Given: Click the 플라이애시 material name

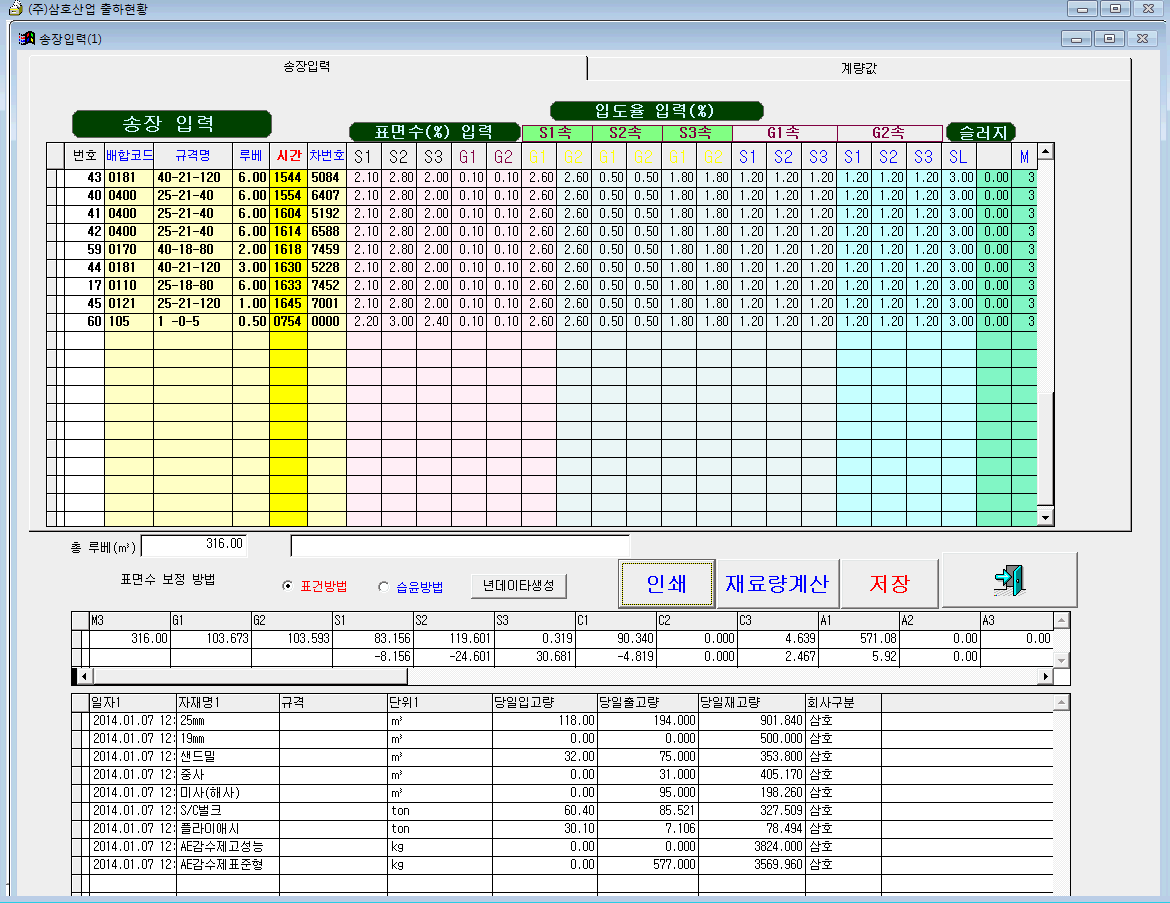Looking at the screenshot, I should pos(228,828).
